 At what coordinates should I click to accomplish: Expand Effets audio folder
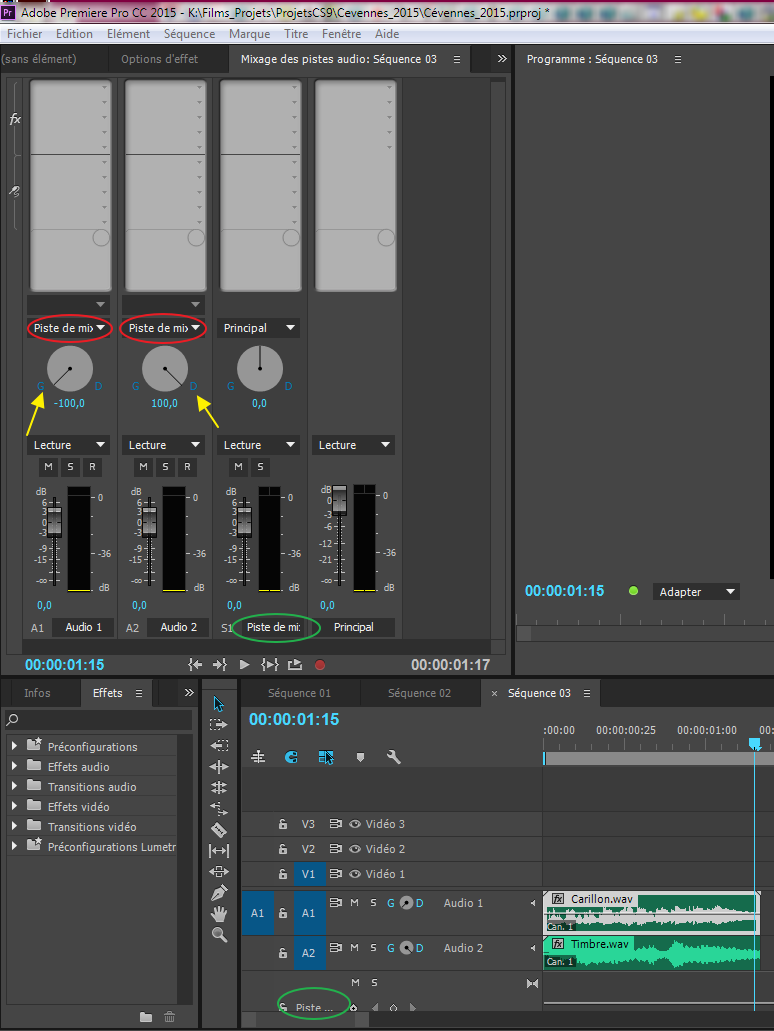tap(14, 766)
